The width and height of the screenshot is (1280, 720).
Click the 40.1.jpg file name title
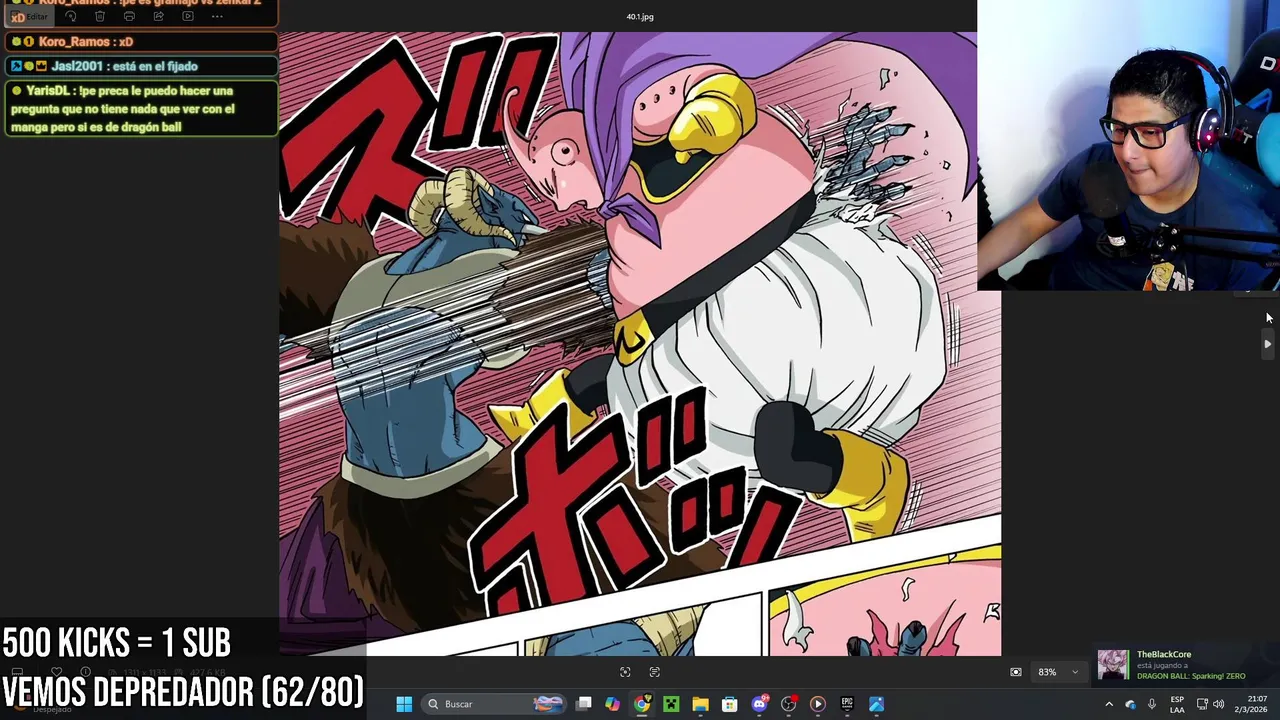tap(640, 17)
